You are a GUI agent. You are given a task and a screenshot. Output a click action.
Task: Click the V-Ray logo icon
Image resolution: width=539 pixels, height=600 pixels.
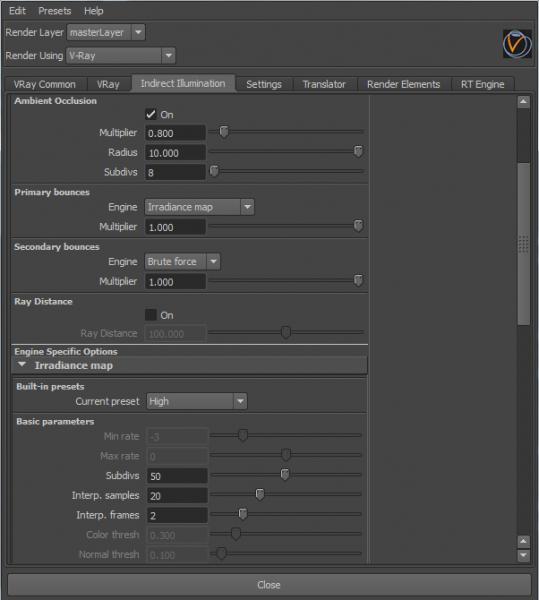[517, 44]
